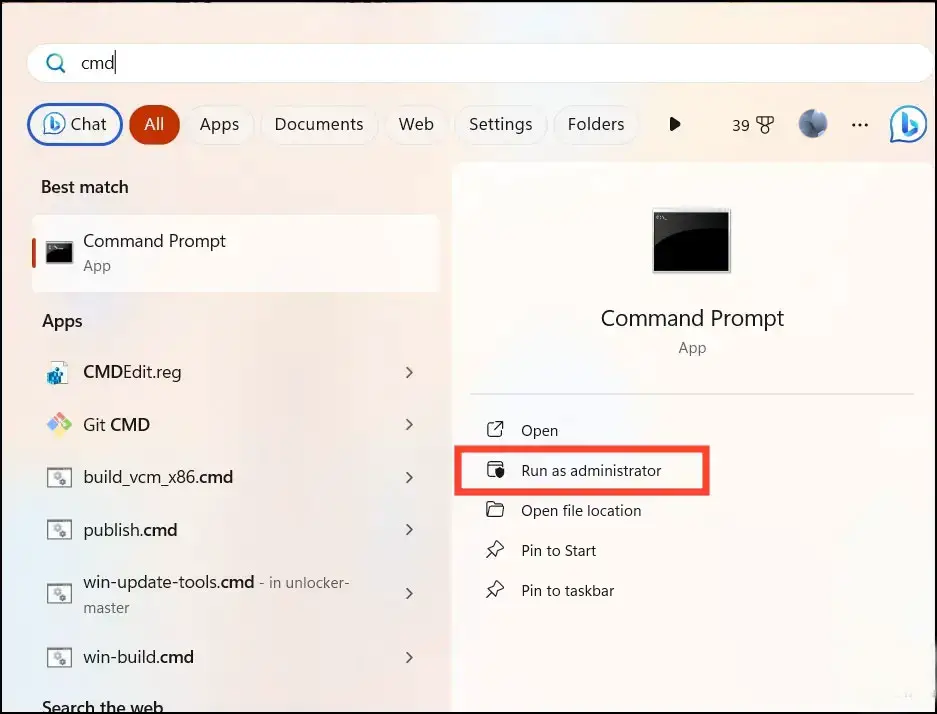Viewport: 937px width, 714px height.
Task: Choose Open file location
Action: pyautogui.click(x=581, y=511)
